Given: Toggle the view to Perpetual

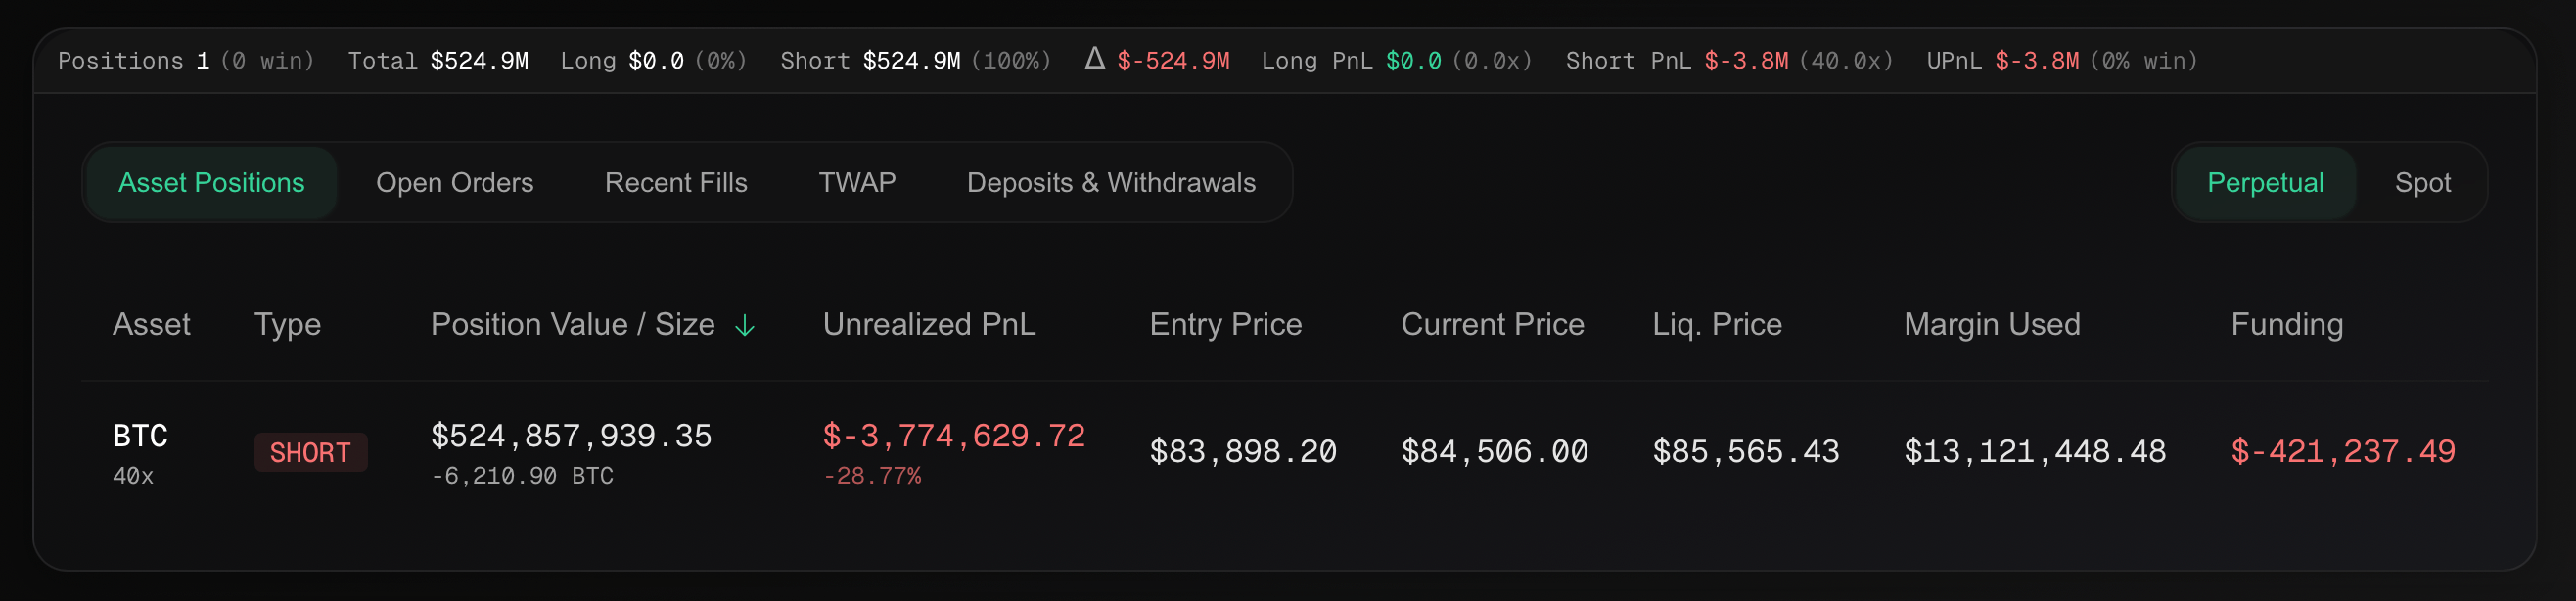Looking at the screenshot, I should [x=2265, y=183].
